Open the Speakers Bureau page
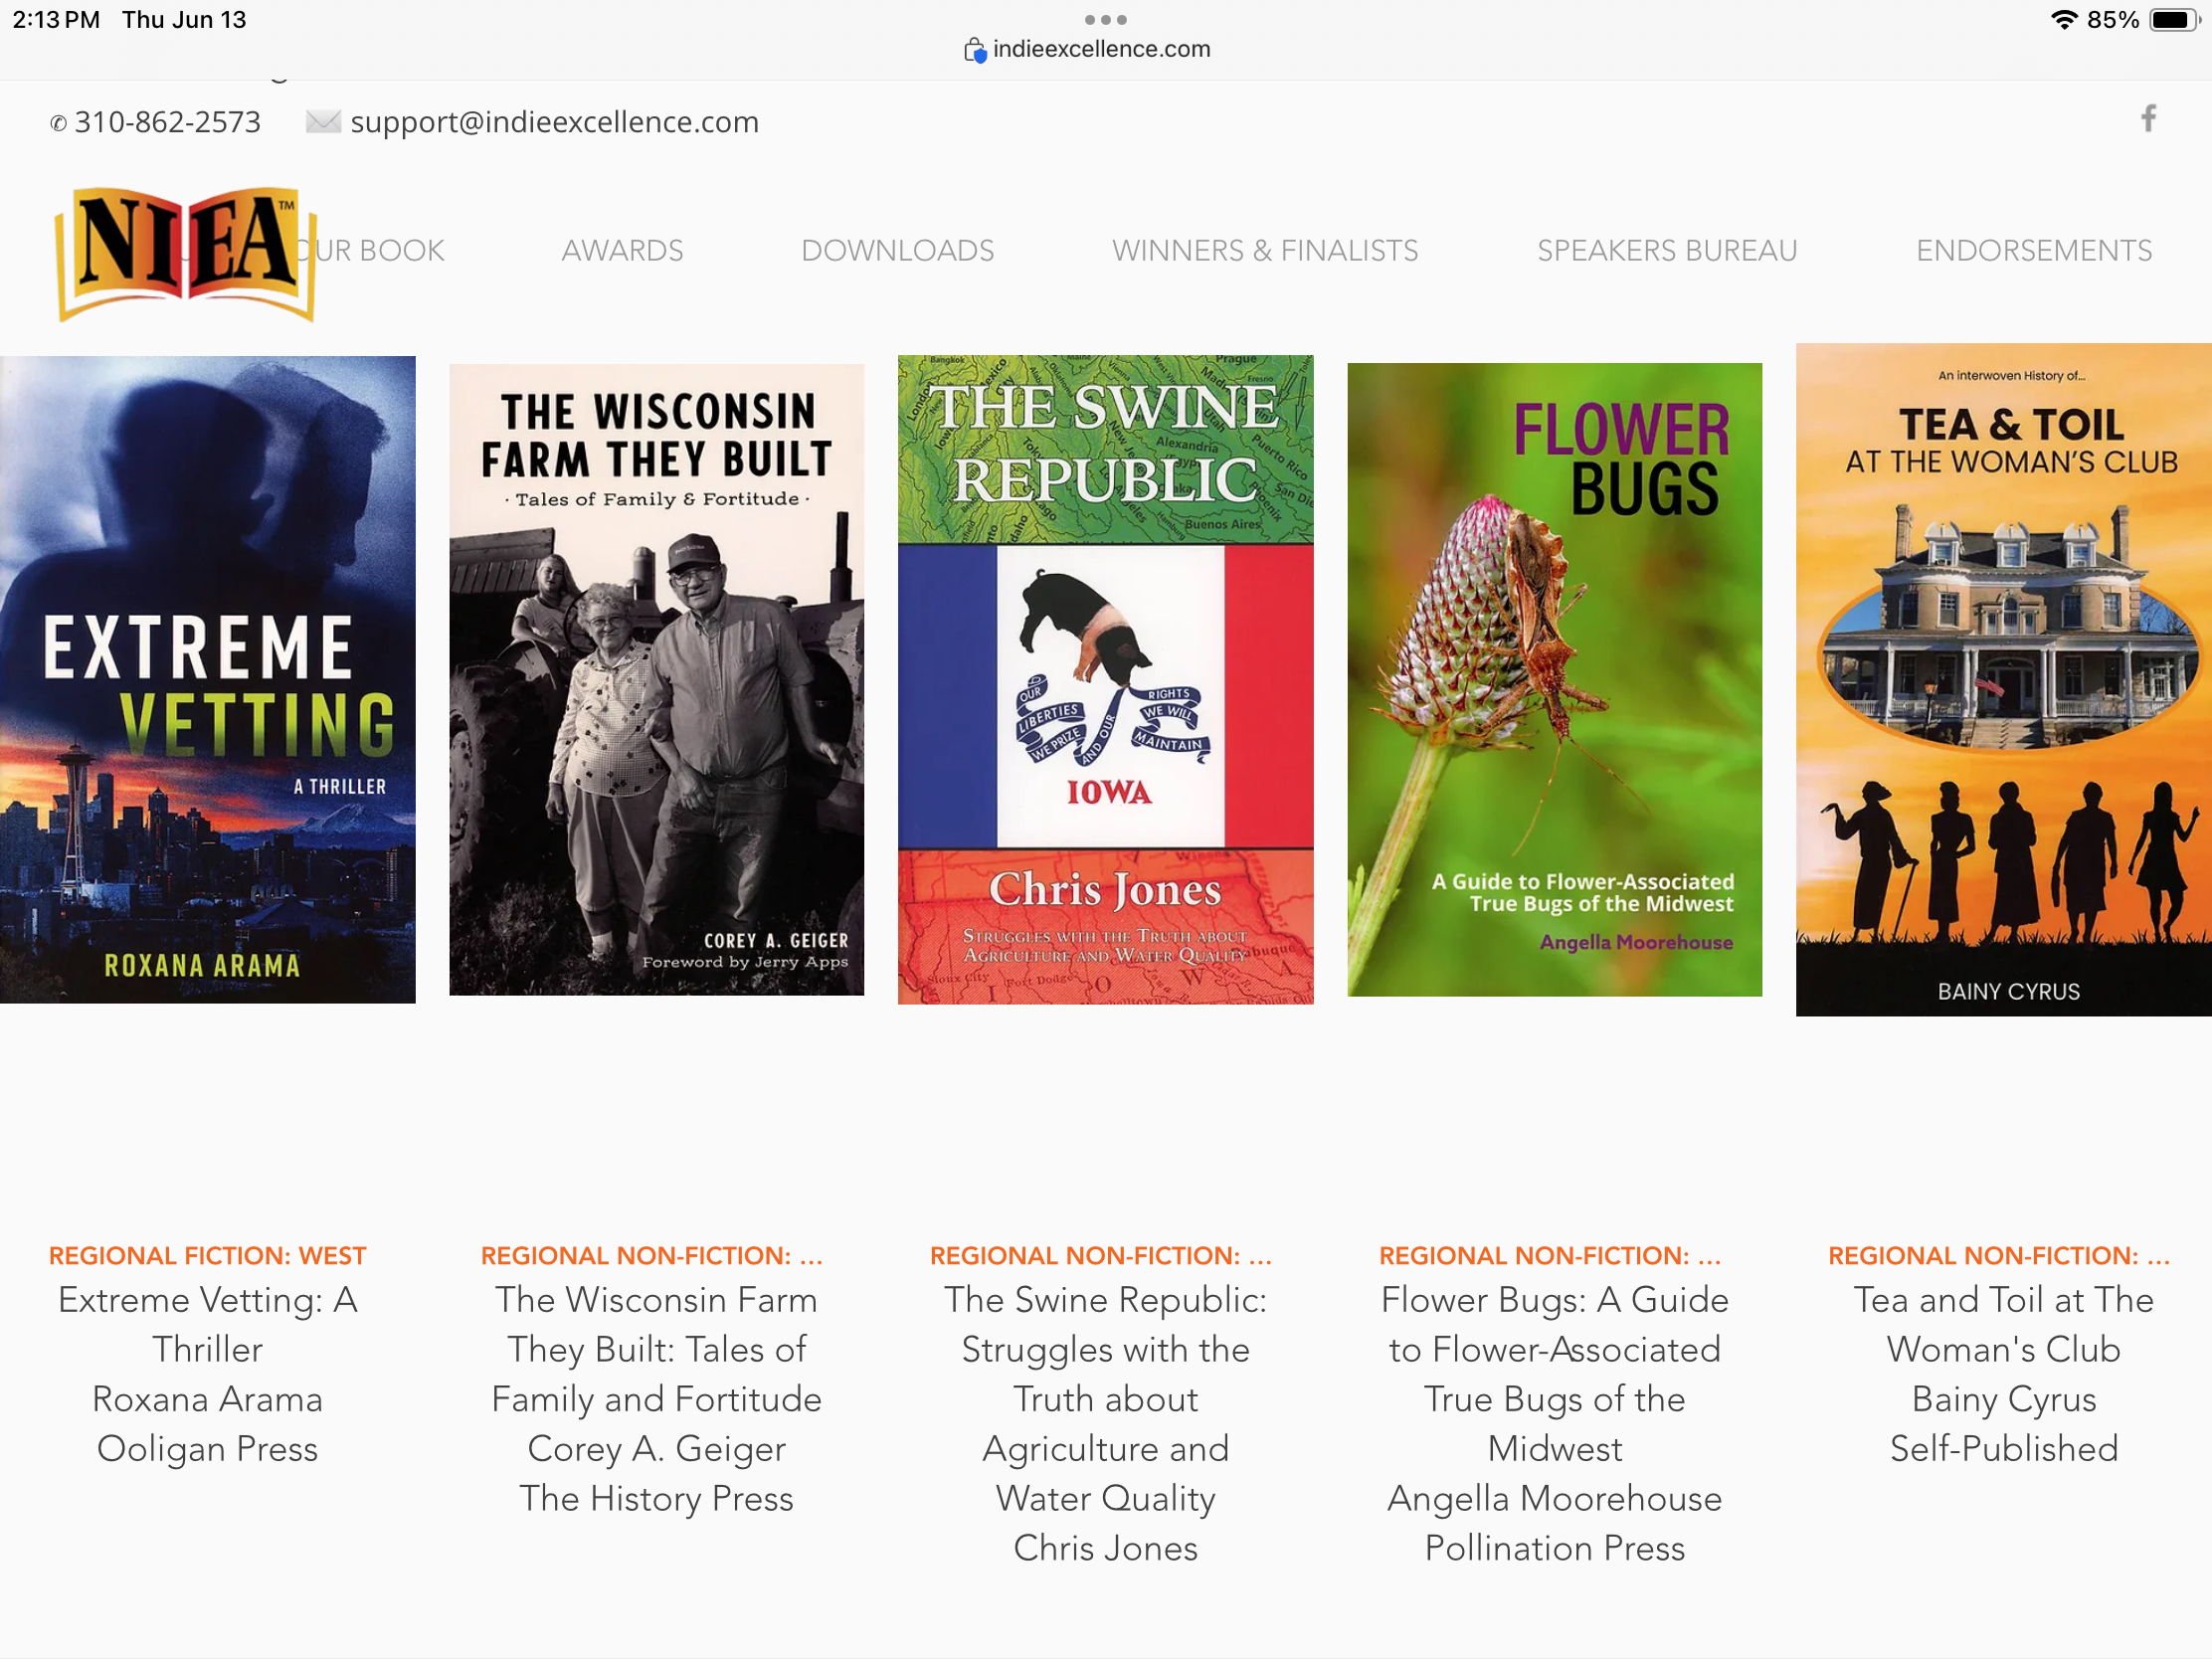 (1666, 250)
